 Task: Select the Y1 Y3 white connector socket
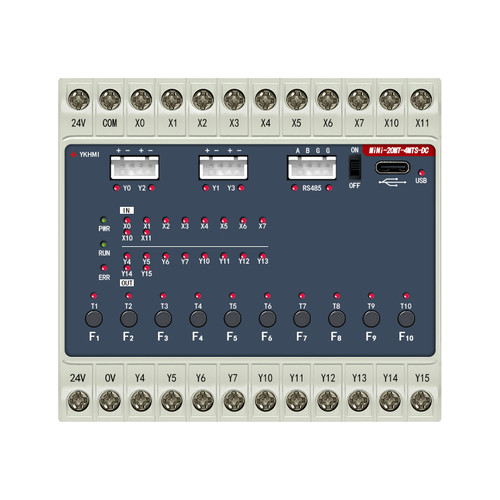tap(223, 167)
